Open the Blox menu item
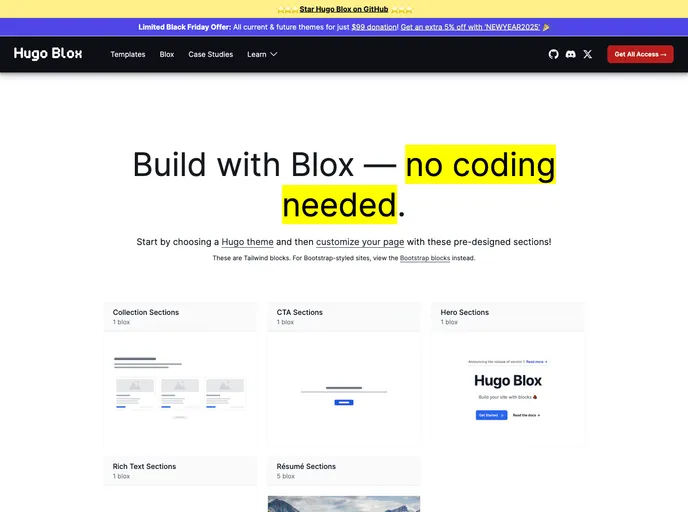Viewport: 688px width, 512px height. (x=167, y=54)
